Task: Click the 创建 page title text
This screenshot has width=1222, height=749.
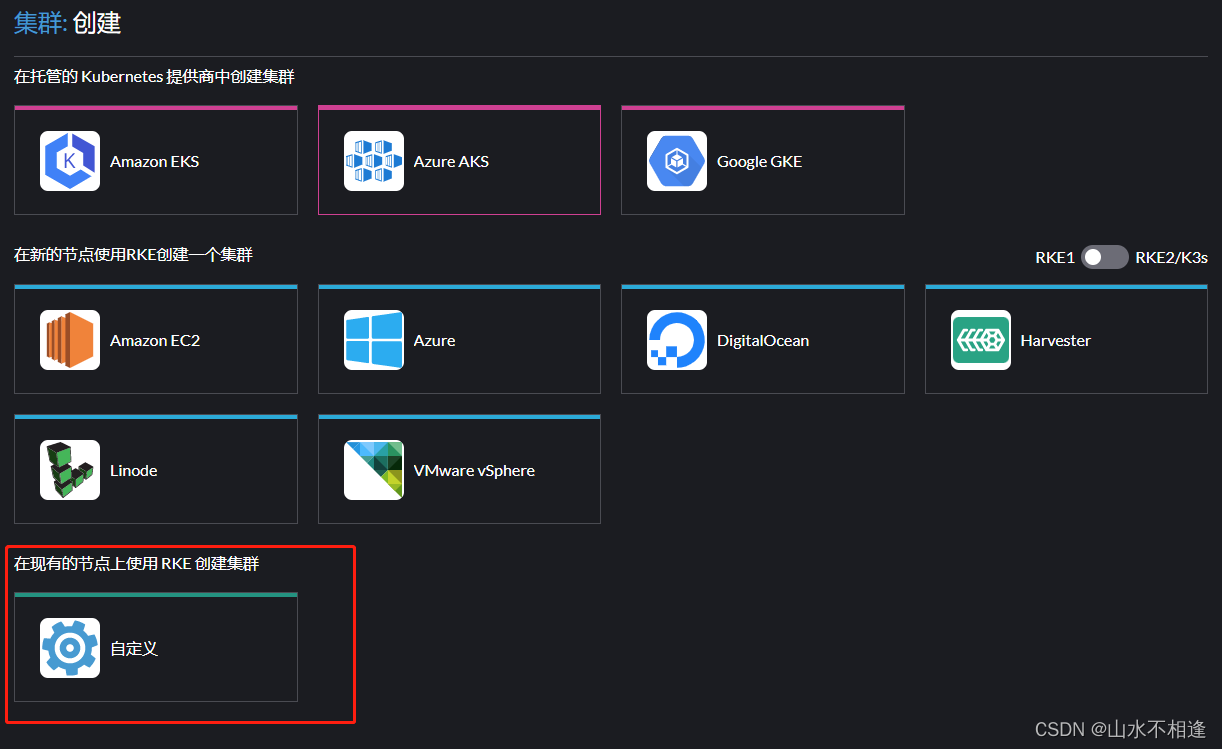Action: pyautogui.click(x=97, y=23)
